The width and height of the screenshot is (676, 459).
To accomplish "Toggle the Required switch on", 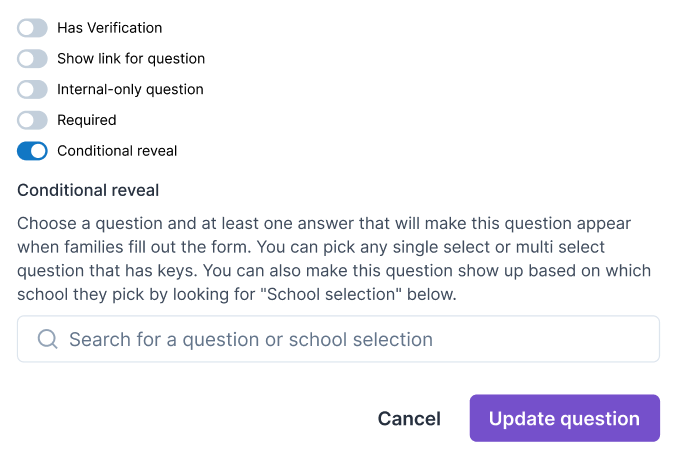I will 32,120.
